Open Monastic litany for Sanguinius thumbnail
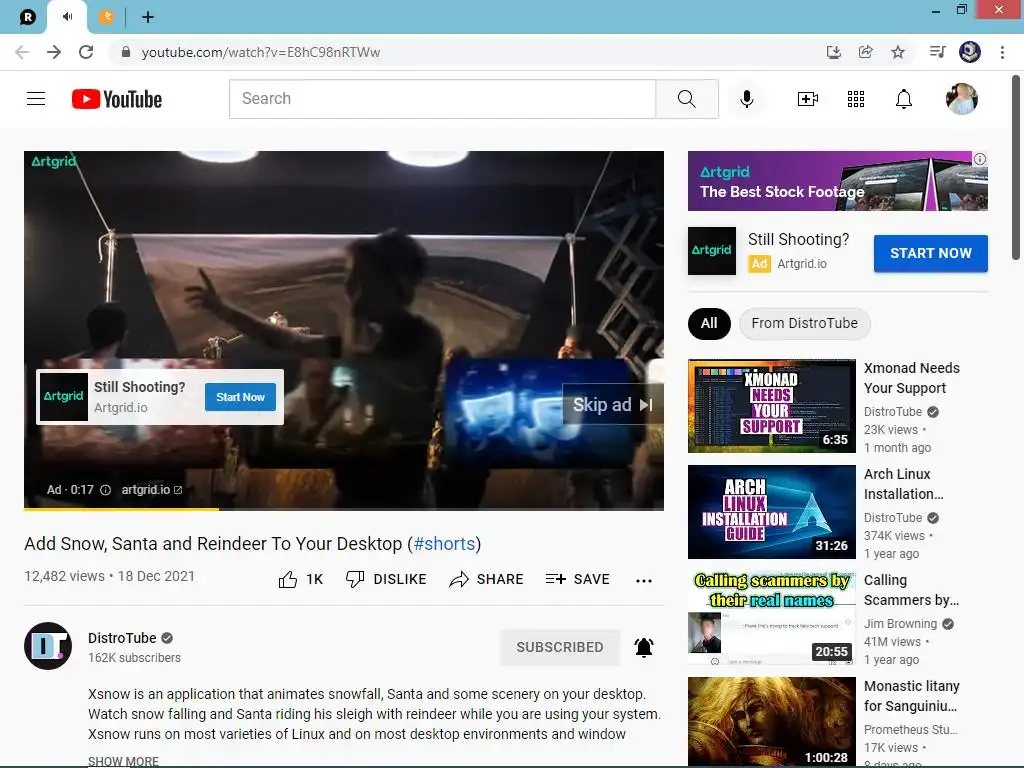The image size is (1024, 768). tap(771, 722)
